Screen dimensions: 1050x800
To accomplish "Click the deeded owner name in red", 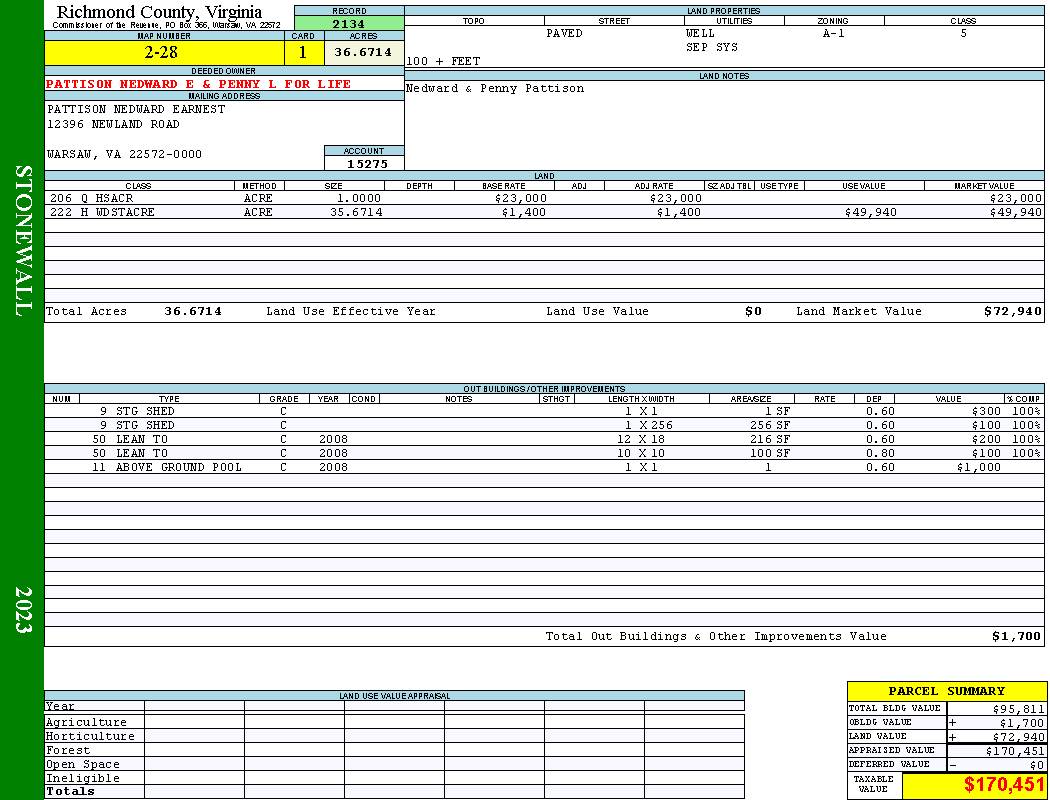I will pyautogui.click(x=198, y=84).
